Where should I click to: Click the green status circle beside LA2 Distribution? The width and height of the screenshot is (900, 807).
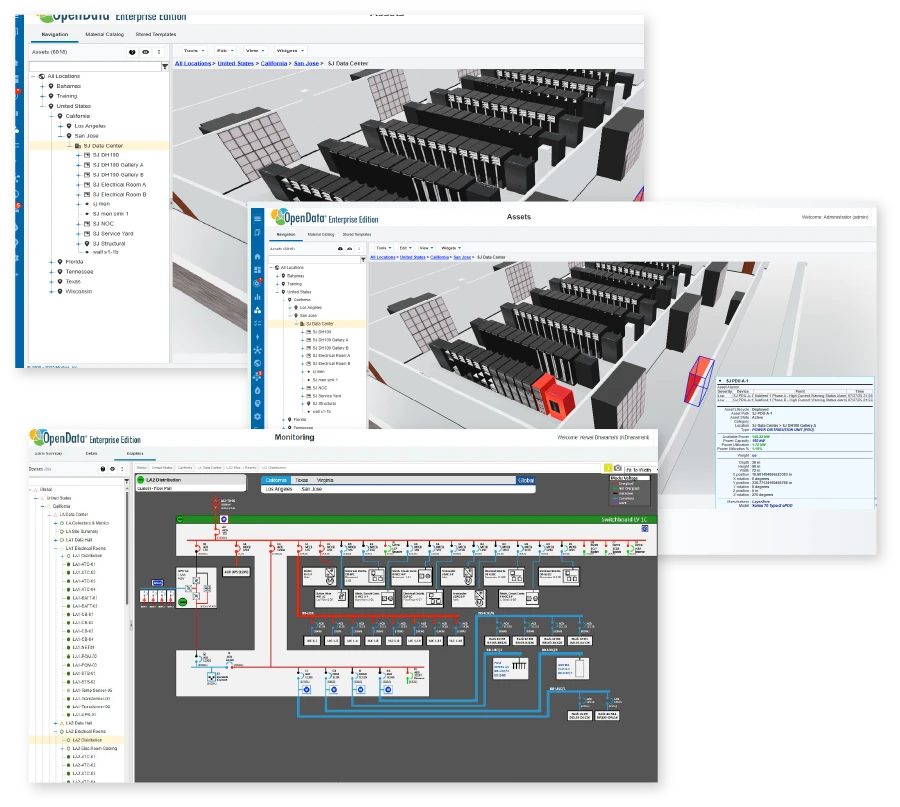[x=140, y=478]
